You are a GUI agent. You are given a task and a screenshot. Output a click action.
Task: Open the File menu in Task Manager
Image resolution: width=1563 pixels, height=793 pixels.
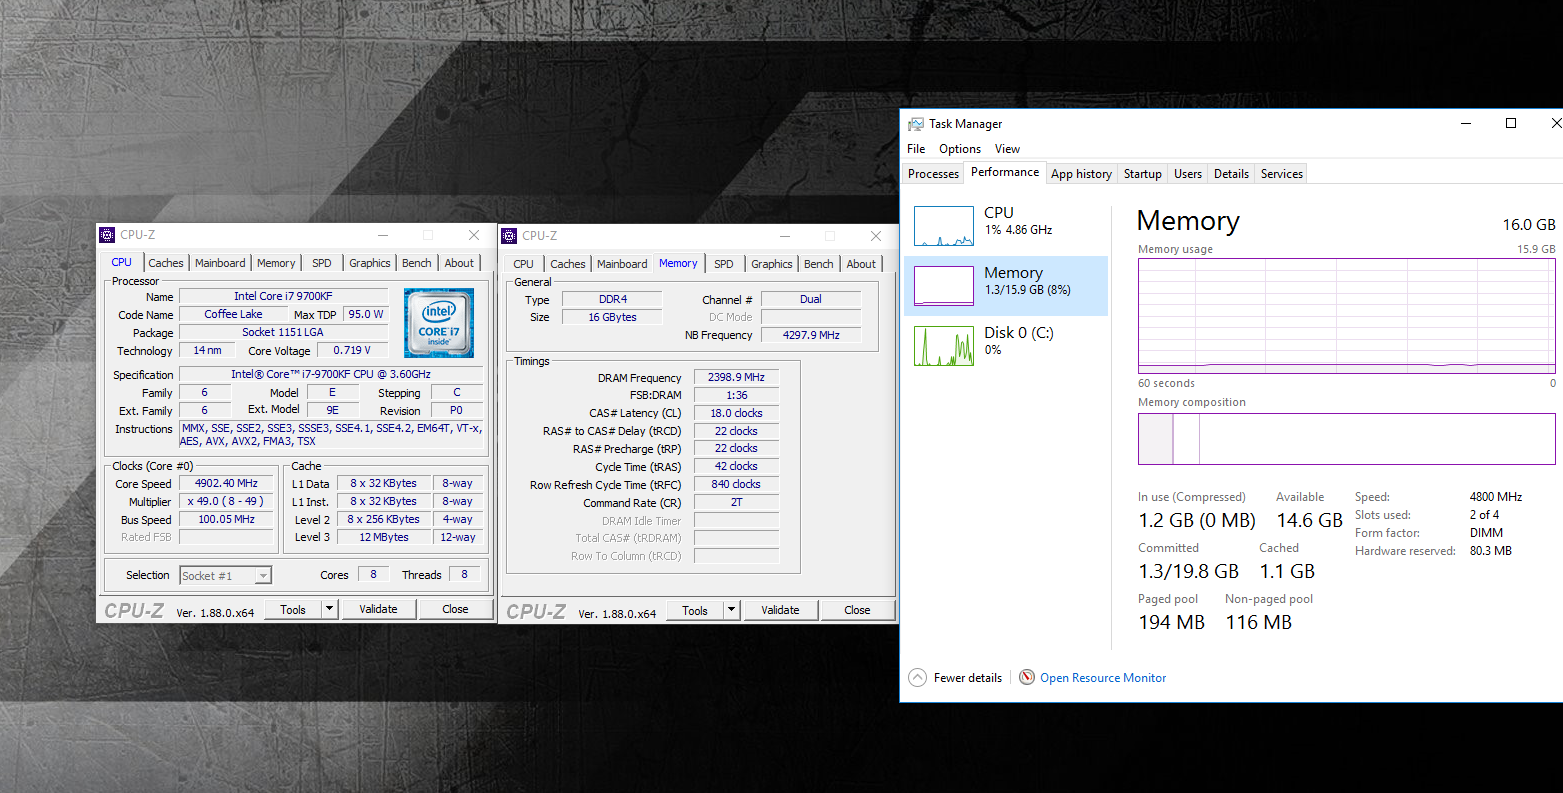point(916,149)
